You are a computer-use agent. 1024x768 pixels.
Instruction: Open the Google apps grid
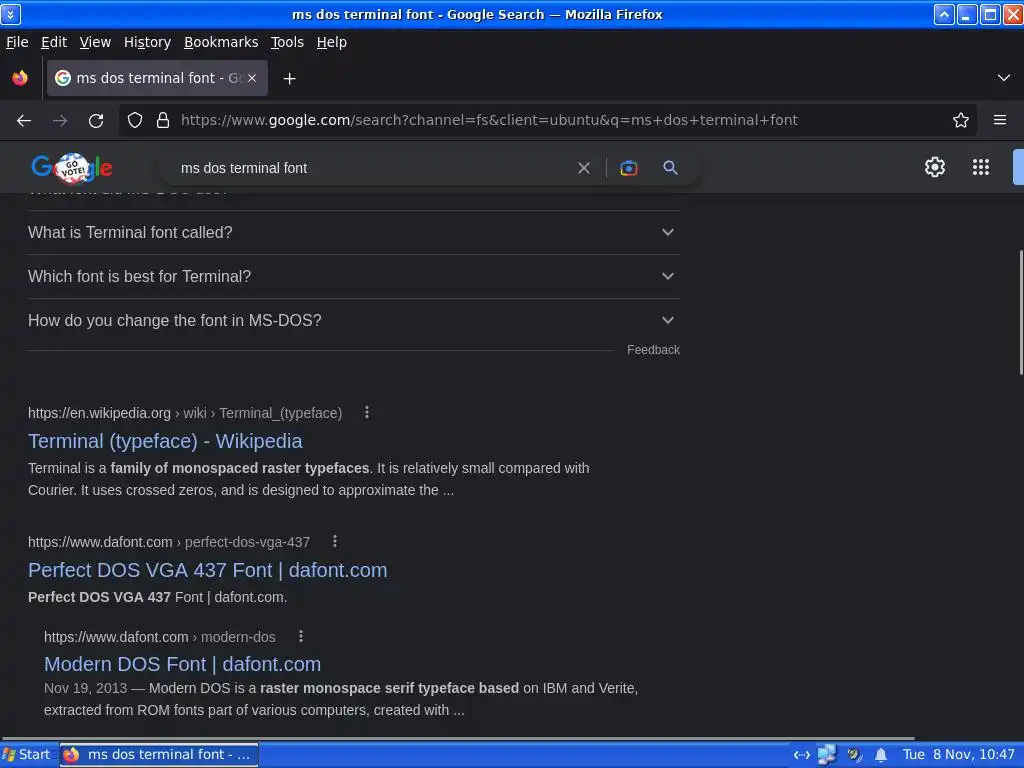[x=981, y=167]
